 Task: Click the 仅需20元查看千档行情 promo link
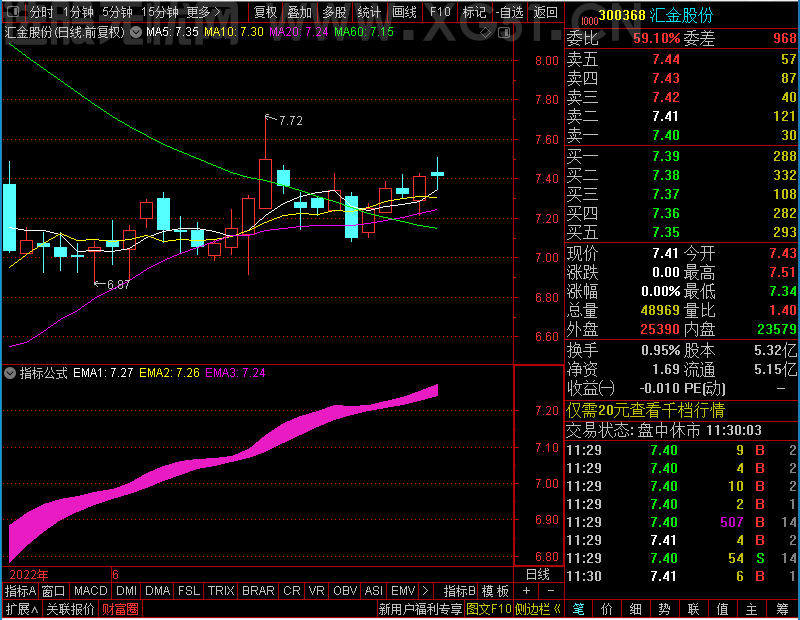tap(645, 410)
